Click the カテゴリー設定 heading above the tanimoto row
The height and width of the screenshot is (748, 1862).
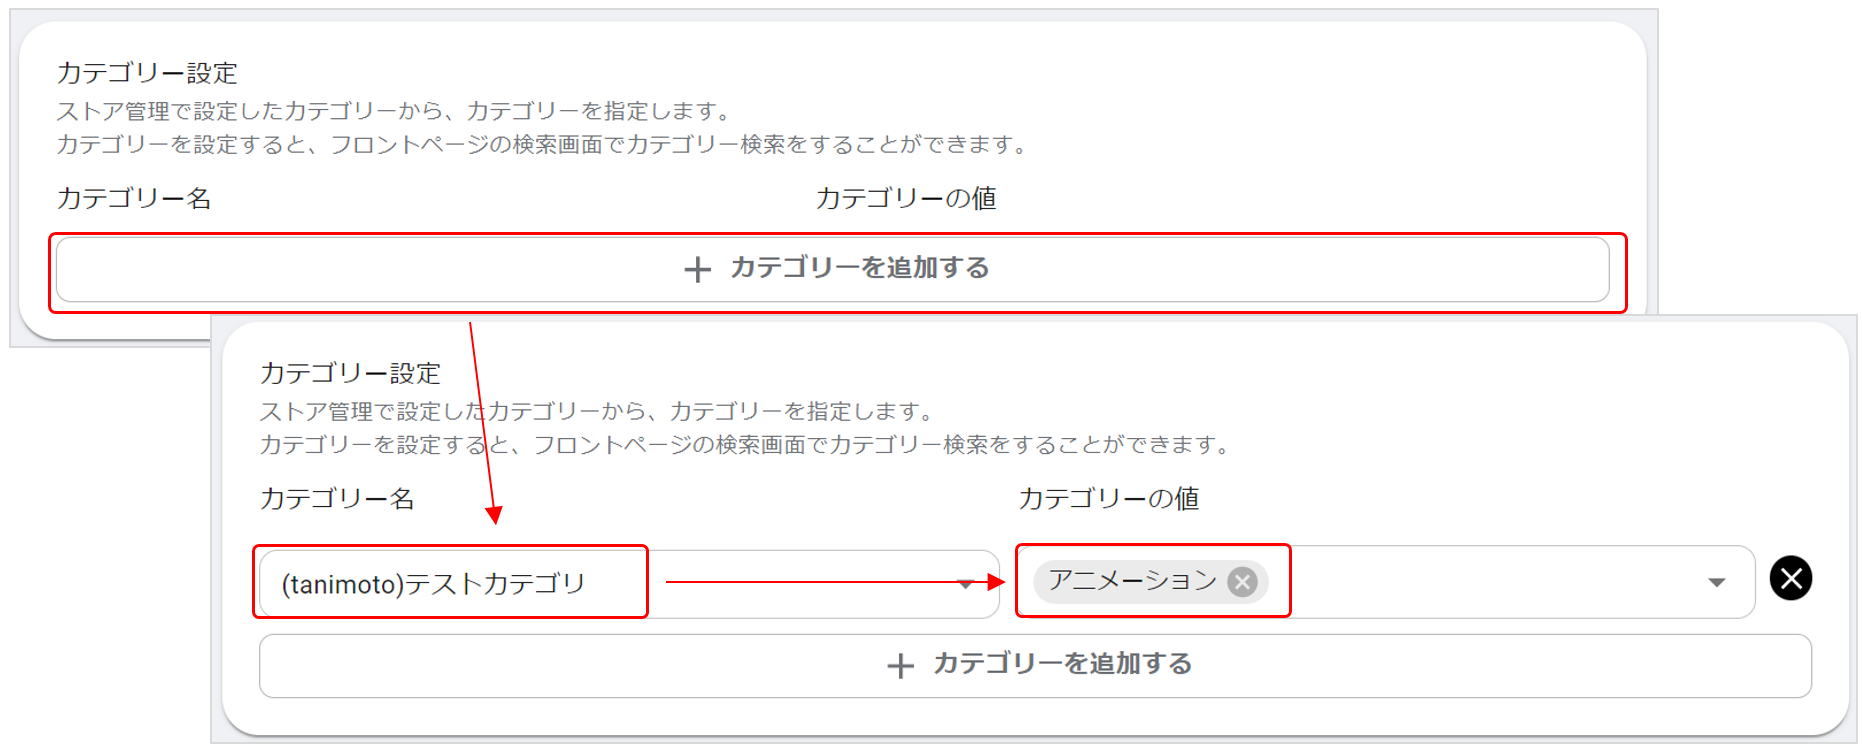350,373
